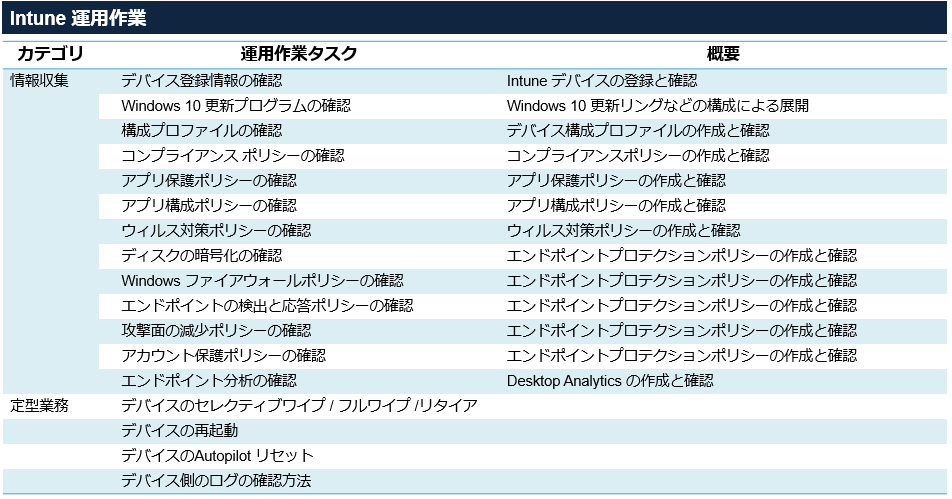
Task: Select task 'エンドポイント分析の確認'
Action: point(209,381)
